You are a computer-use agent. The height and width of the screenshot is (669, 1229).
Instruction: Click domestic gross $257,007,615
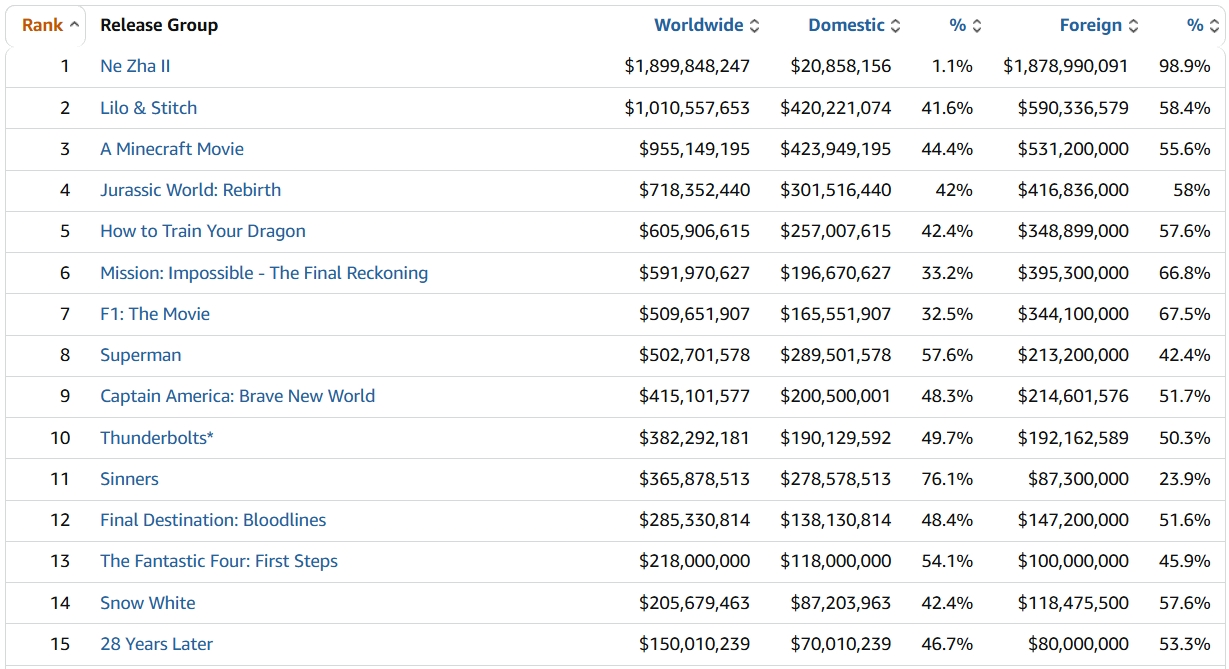836,231
